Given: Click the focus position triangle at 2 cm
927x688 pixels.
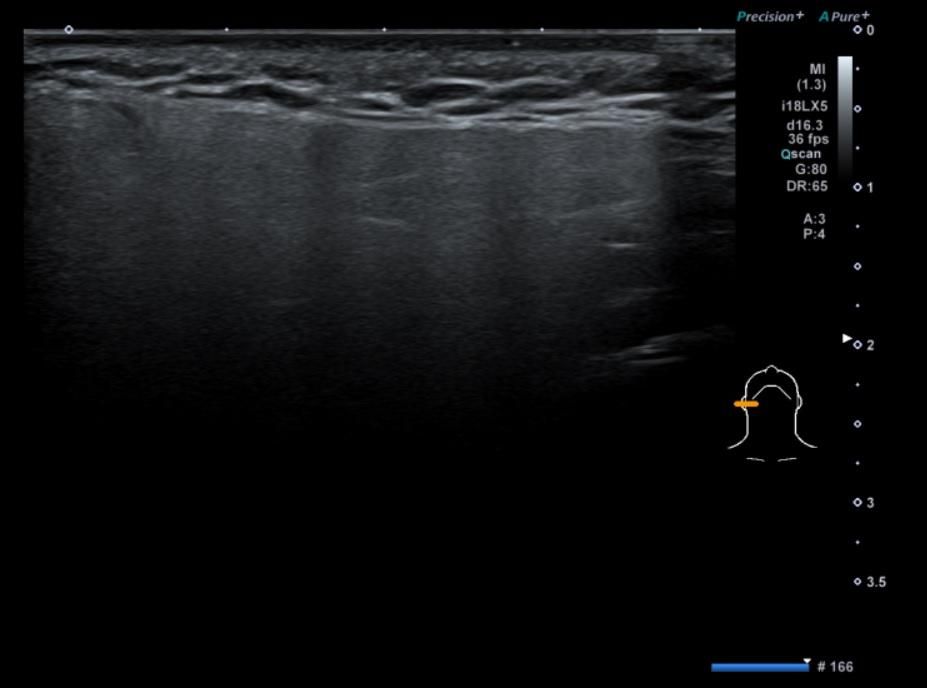Looking at the screenshot, I should tap(847, 340).
